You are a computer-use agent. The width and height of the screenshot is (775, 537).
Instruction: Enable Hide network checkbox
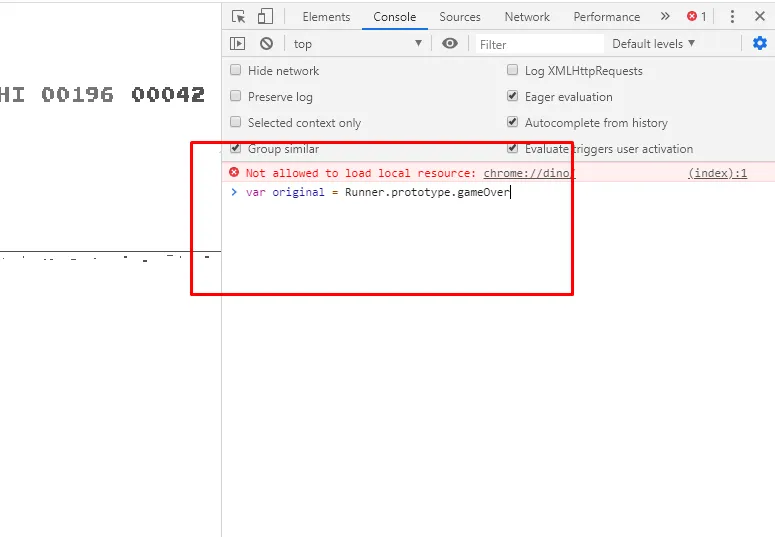click(x=236, y=70)
